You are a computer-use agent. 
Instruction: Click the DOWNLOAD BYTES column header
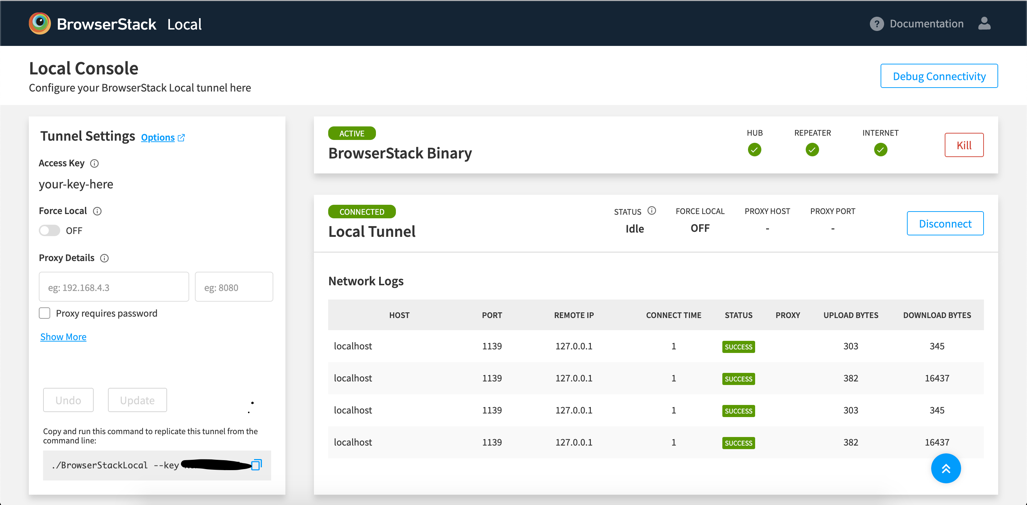pyautogui.click(x=937, y=315)
